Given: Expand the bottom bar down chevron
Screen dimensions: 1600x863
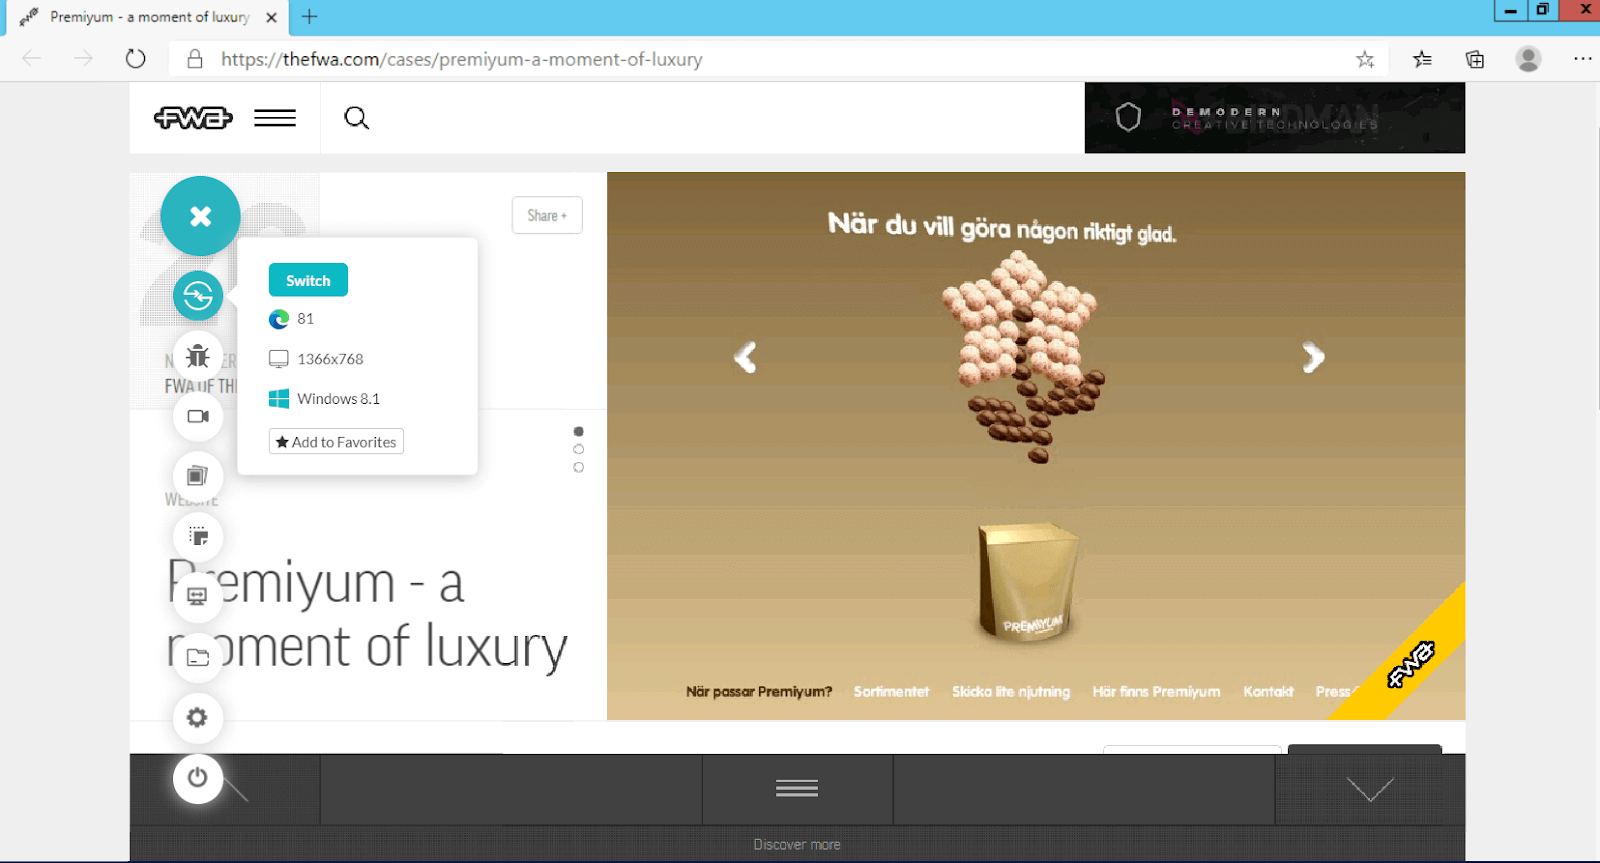Looking at the screenshot, I should click(1370, 789).
